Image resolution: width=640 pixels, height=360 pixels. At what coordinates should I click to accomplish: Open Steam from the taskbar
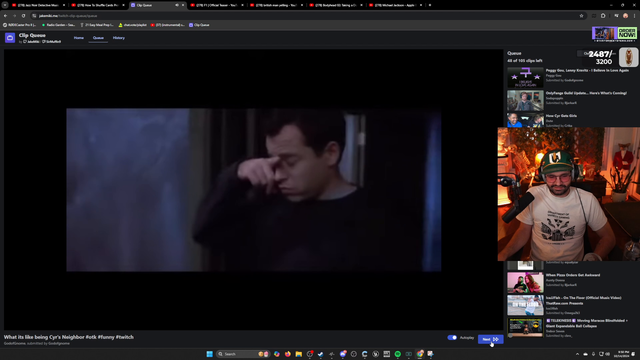(x=321, y=354)
